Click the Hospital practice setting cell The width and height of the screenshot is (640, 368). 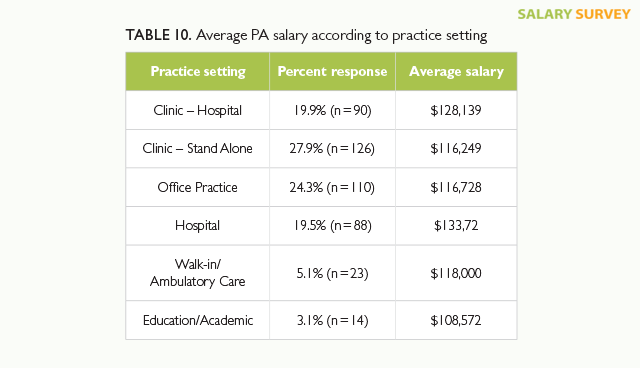point(198,226)
